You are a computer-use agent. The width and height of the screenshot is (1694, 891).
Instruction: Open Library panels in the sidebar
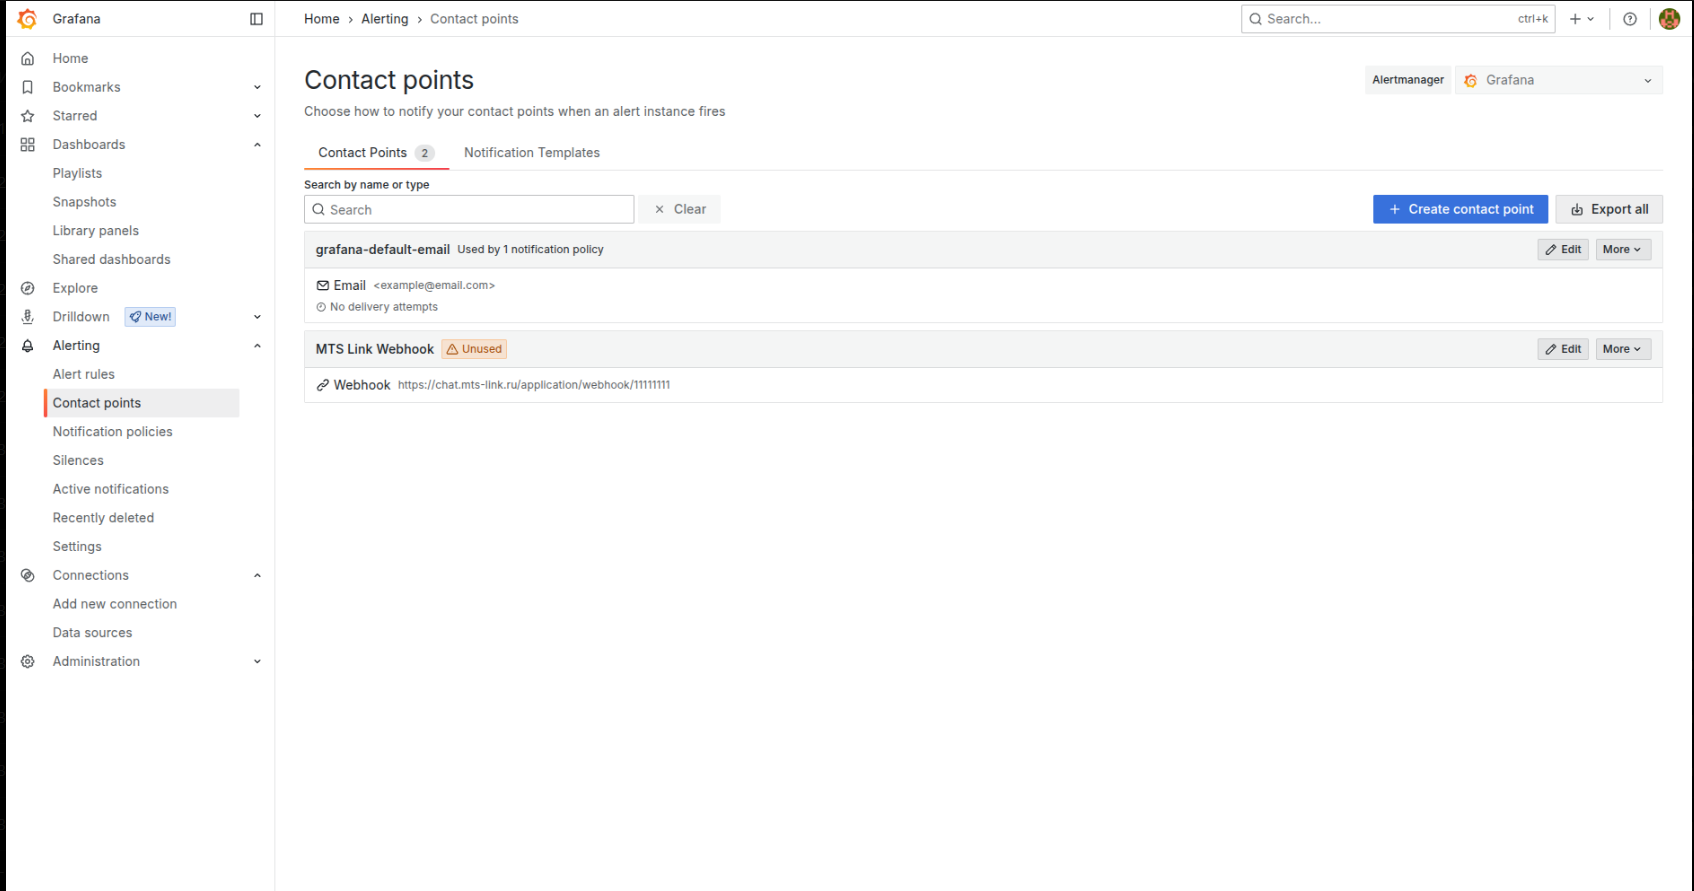[96, 231]
